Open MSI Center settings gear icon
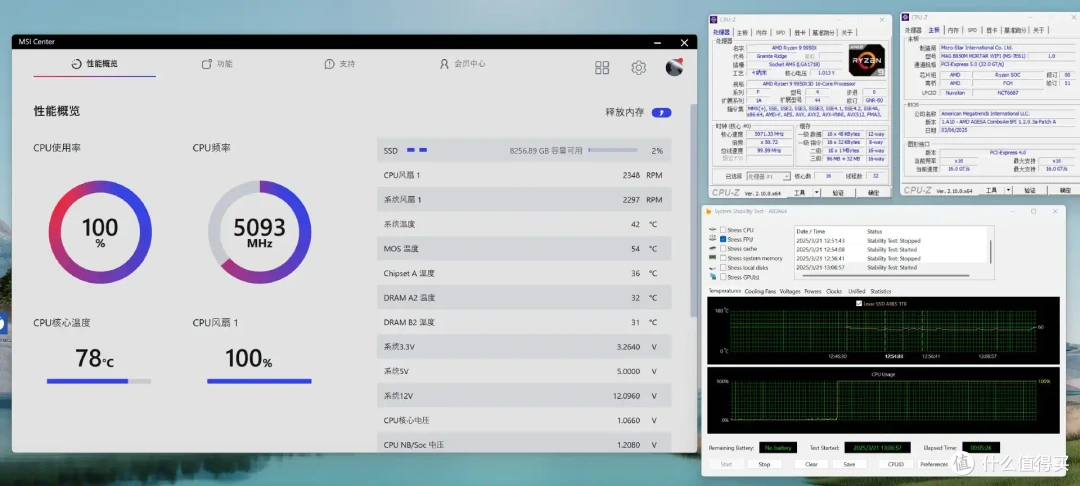 638,67
